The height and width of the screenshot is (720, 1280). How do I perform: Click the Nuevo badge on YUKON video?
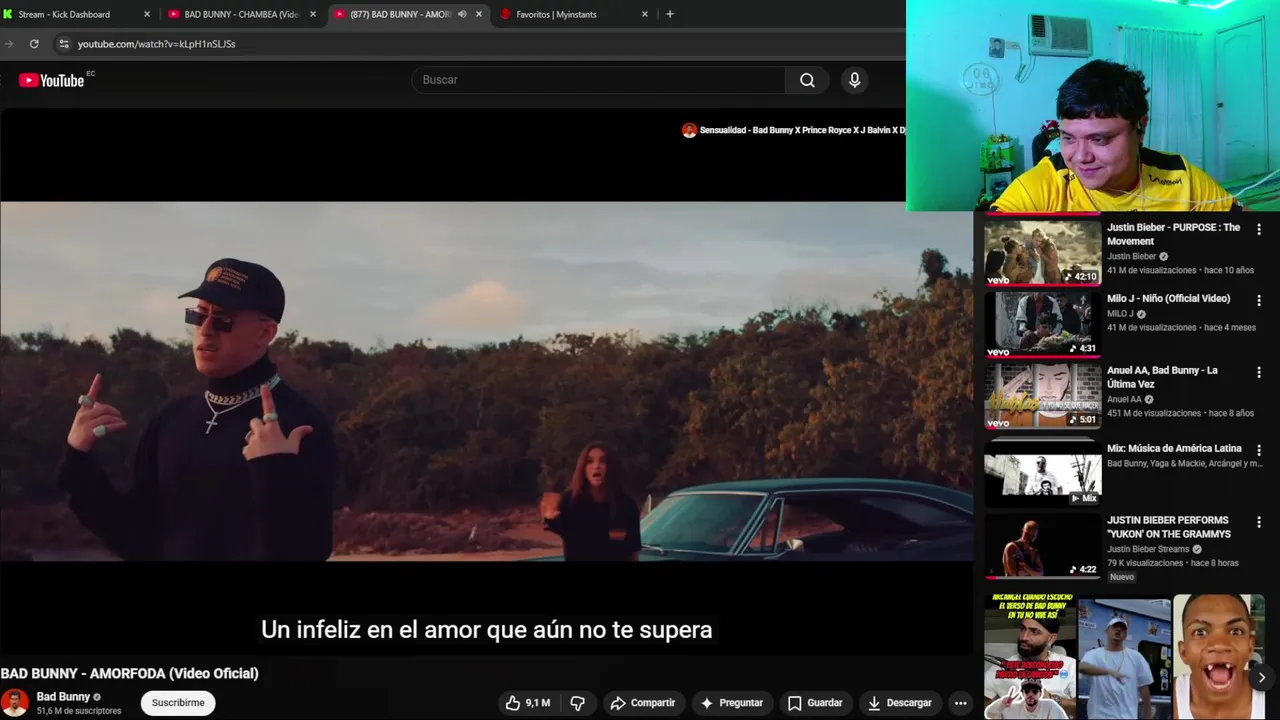[x=1122, y=577]
